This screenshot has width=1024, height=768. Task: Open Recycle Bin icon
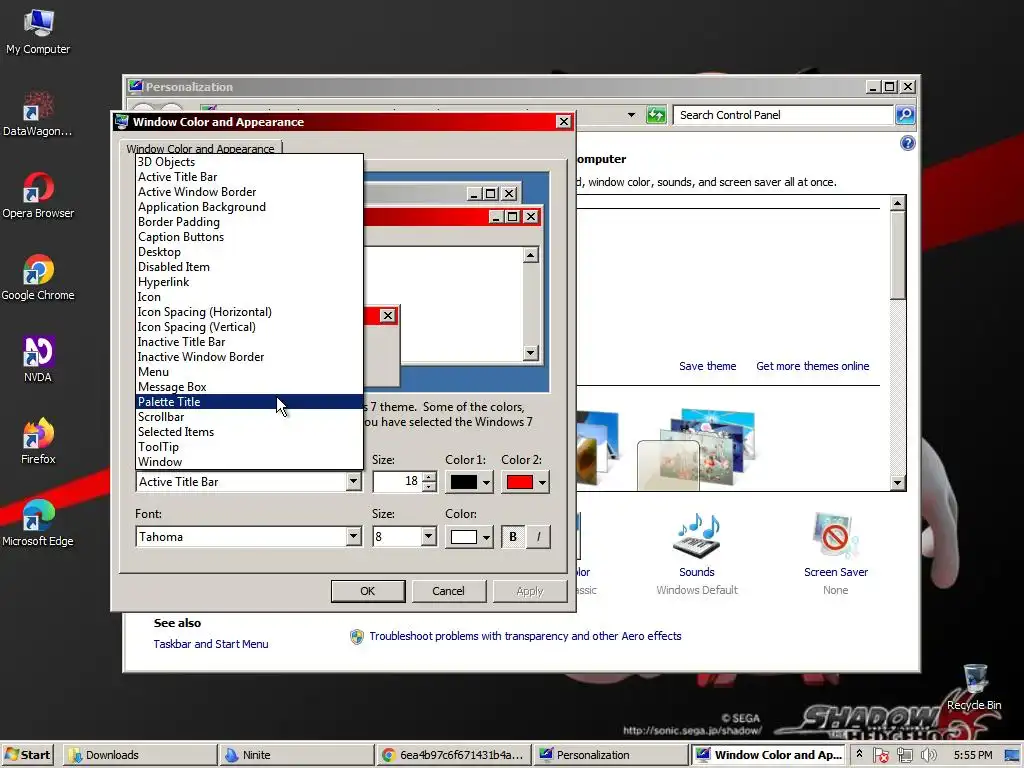pyautogui.click(x=974, y=687)
